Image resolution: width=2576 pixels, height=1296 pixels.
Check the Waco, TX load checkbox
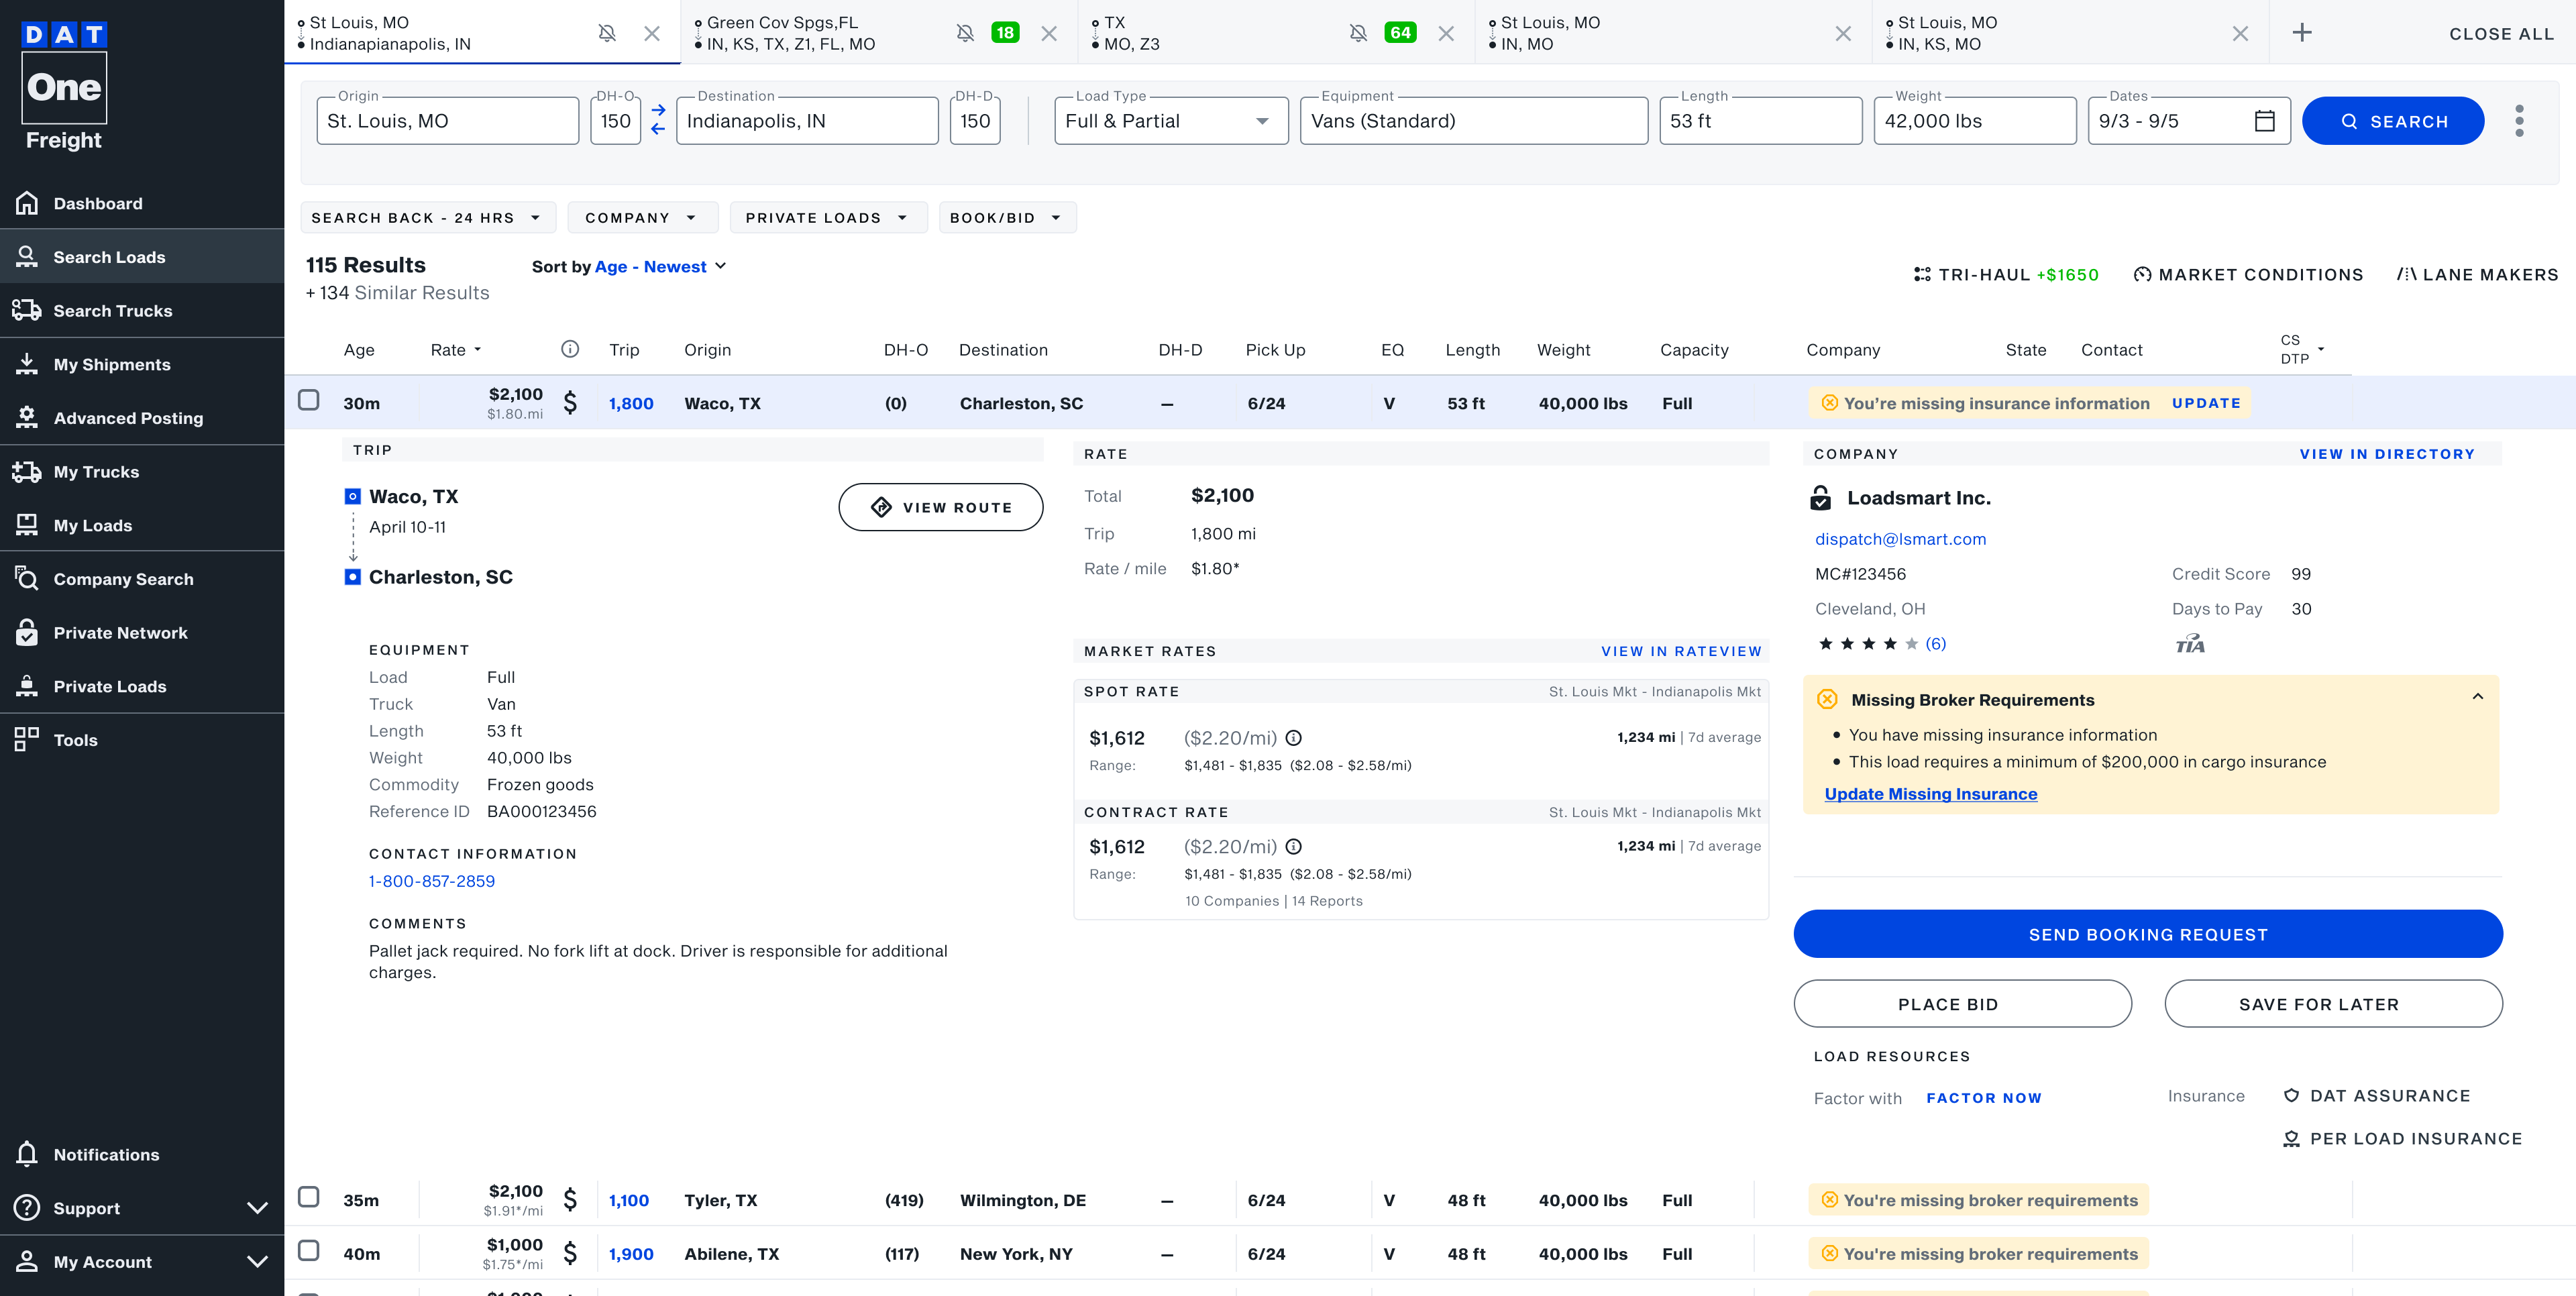pos(309,401)
